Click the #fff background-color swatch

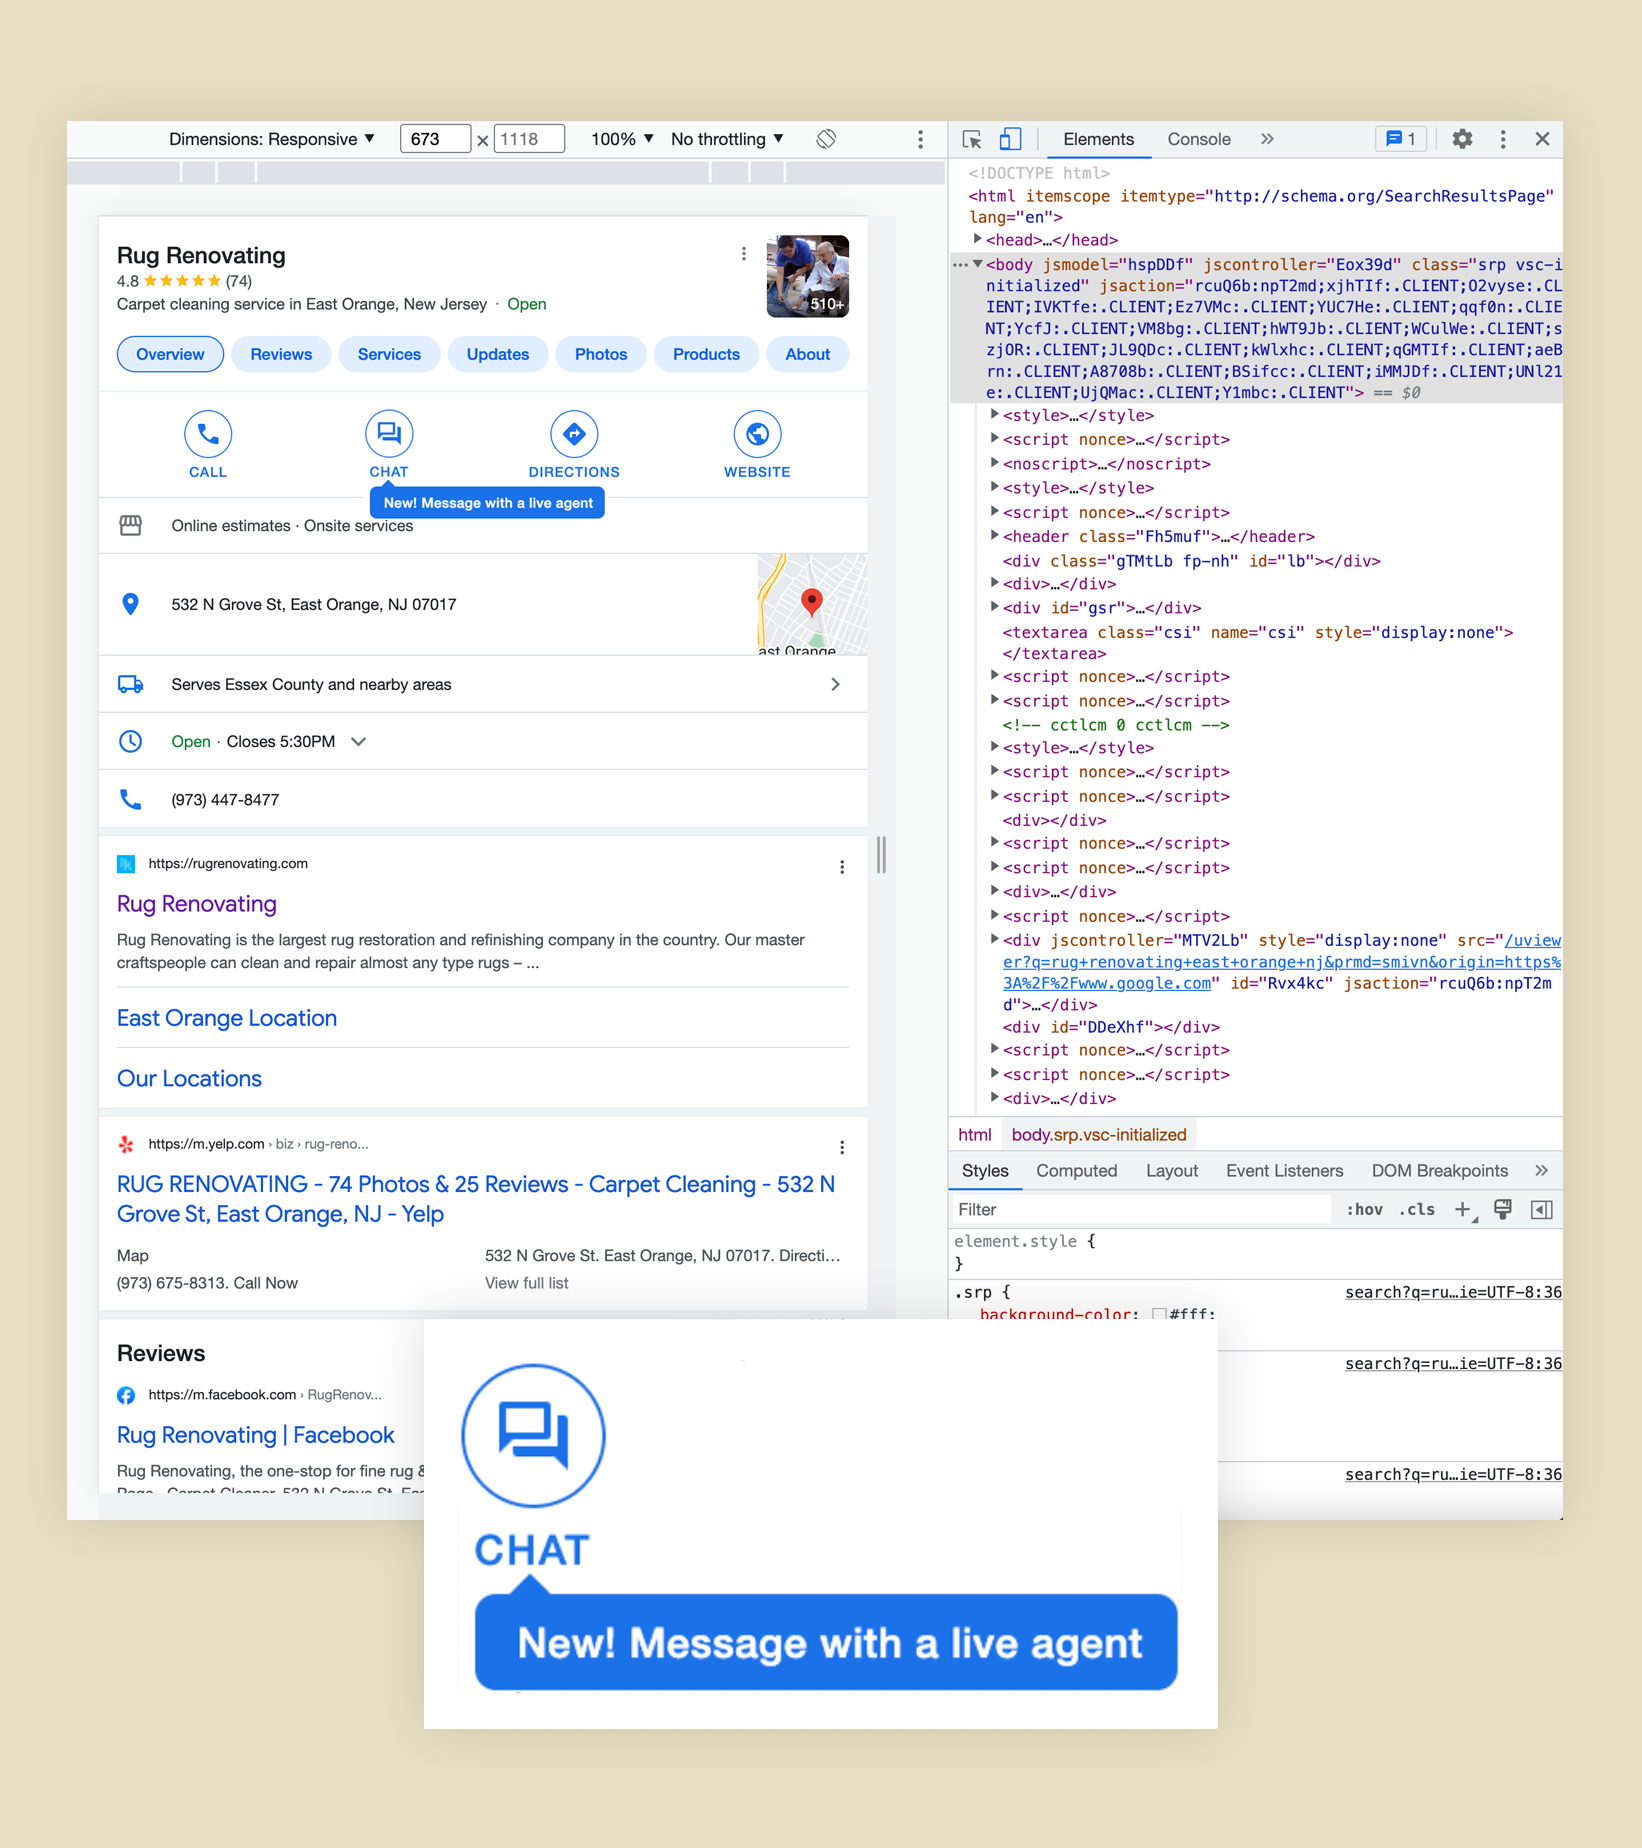(x=1159, y=1313)
